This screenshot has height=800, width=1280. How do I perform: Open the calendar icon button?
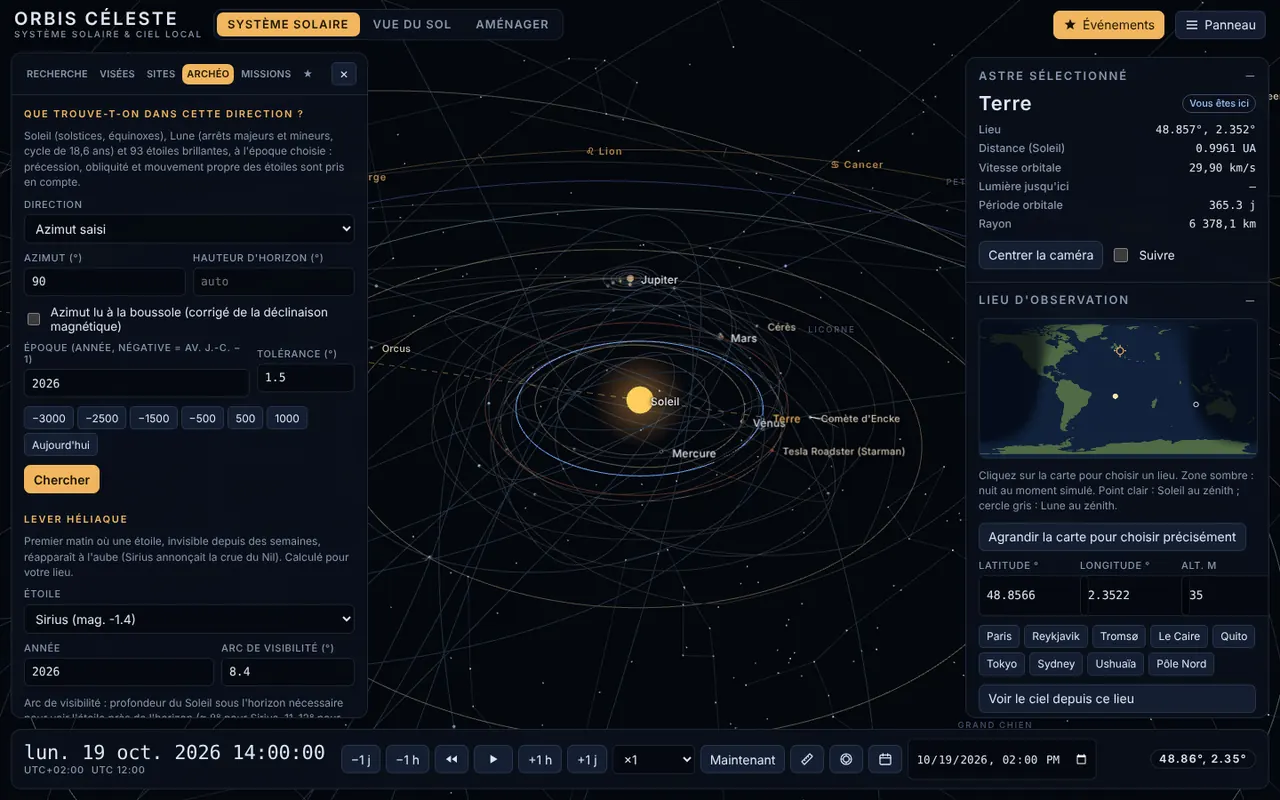pos(885,759)
